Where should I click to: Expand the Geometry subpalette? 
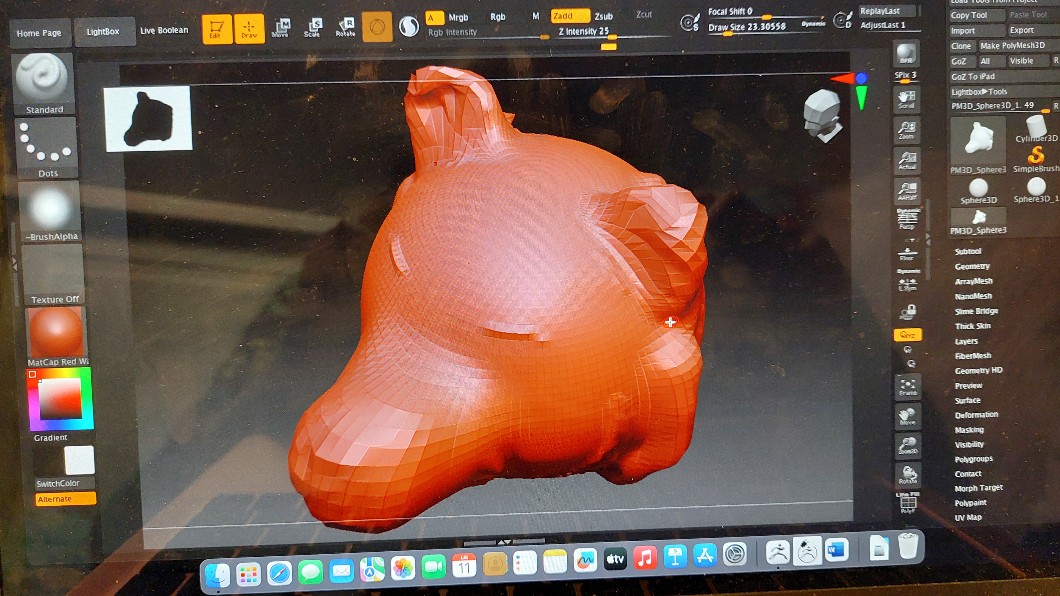[972, 267]
